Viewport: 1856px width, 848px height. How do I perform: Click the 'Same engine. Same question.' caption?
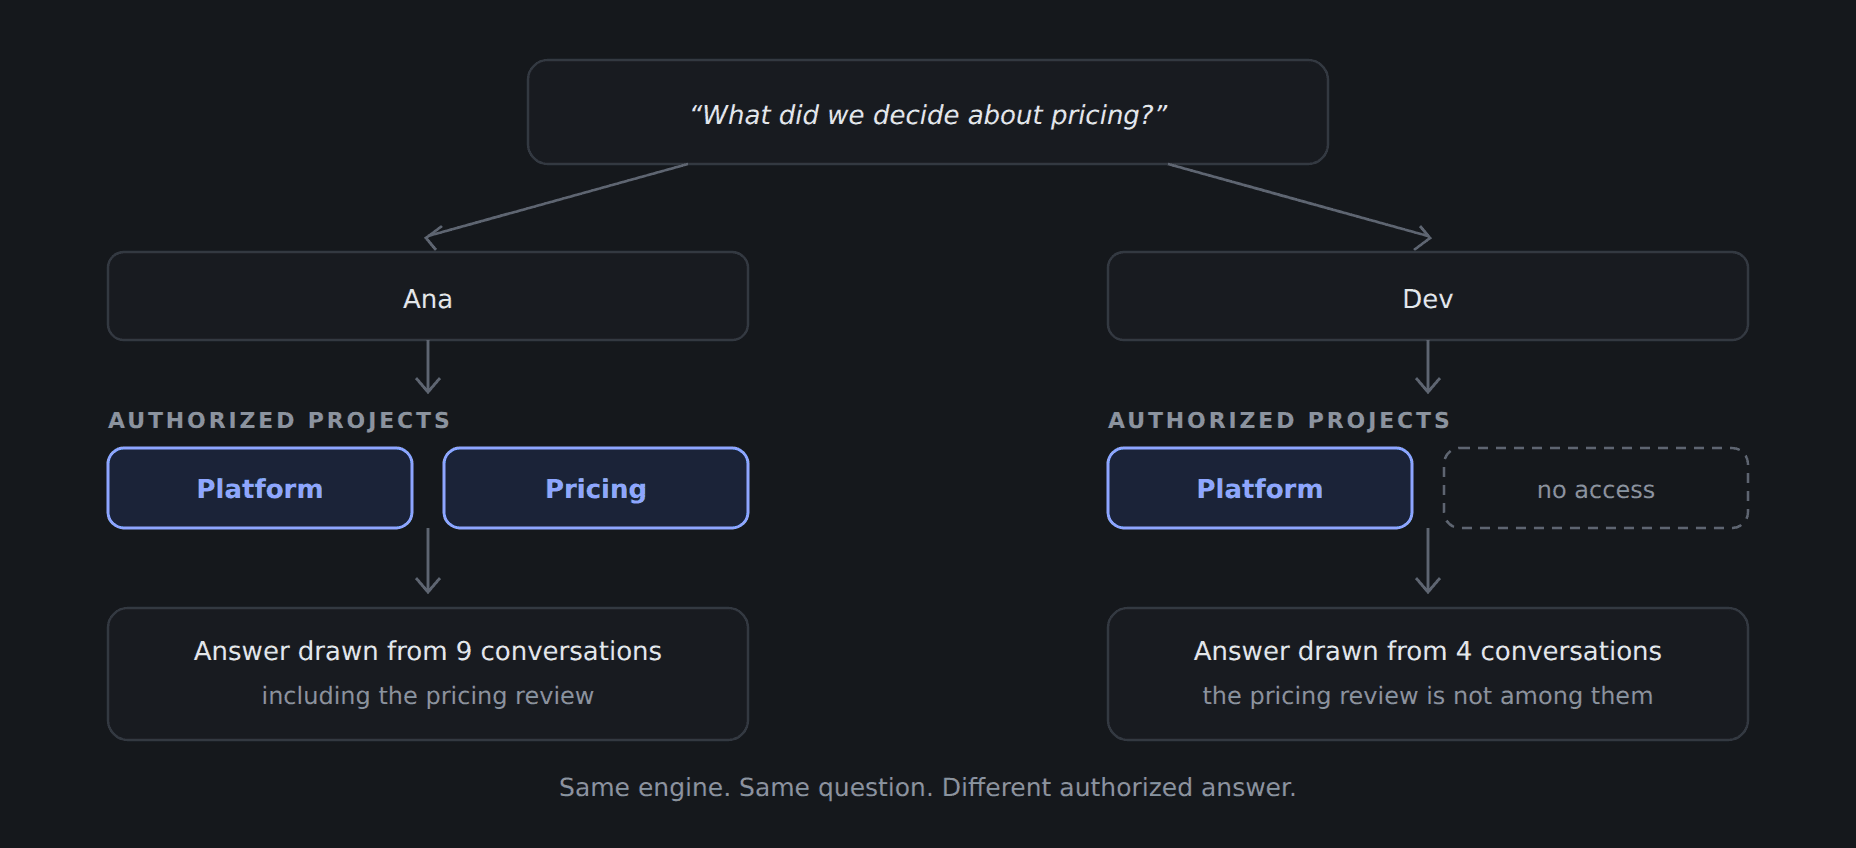pos(746,788)
